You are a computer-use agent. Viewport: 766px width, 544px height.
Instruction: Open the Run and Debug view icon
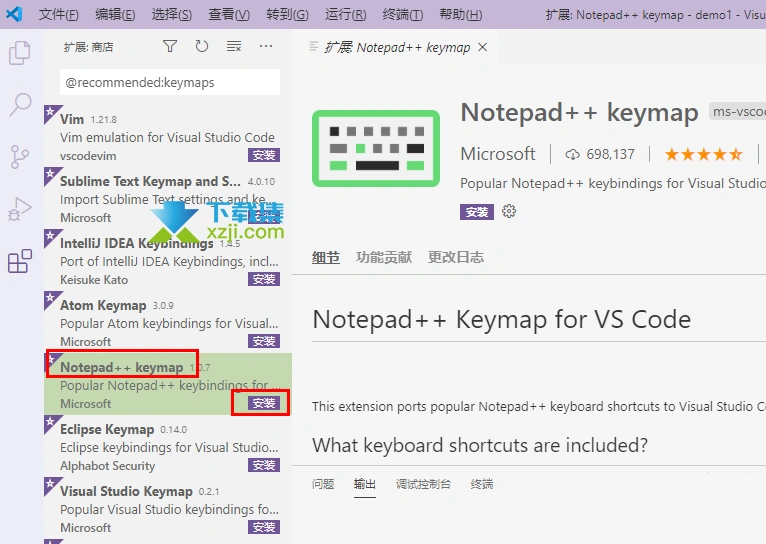pos(20,209)
